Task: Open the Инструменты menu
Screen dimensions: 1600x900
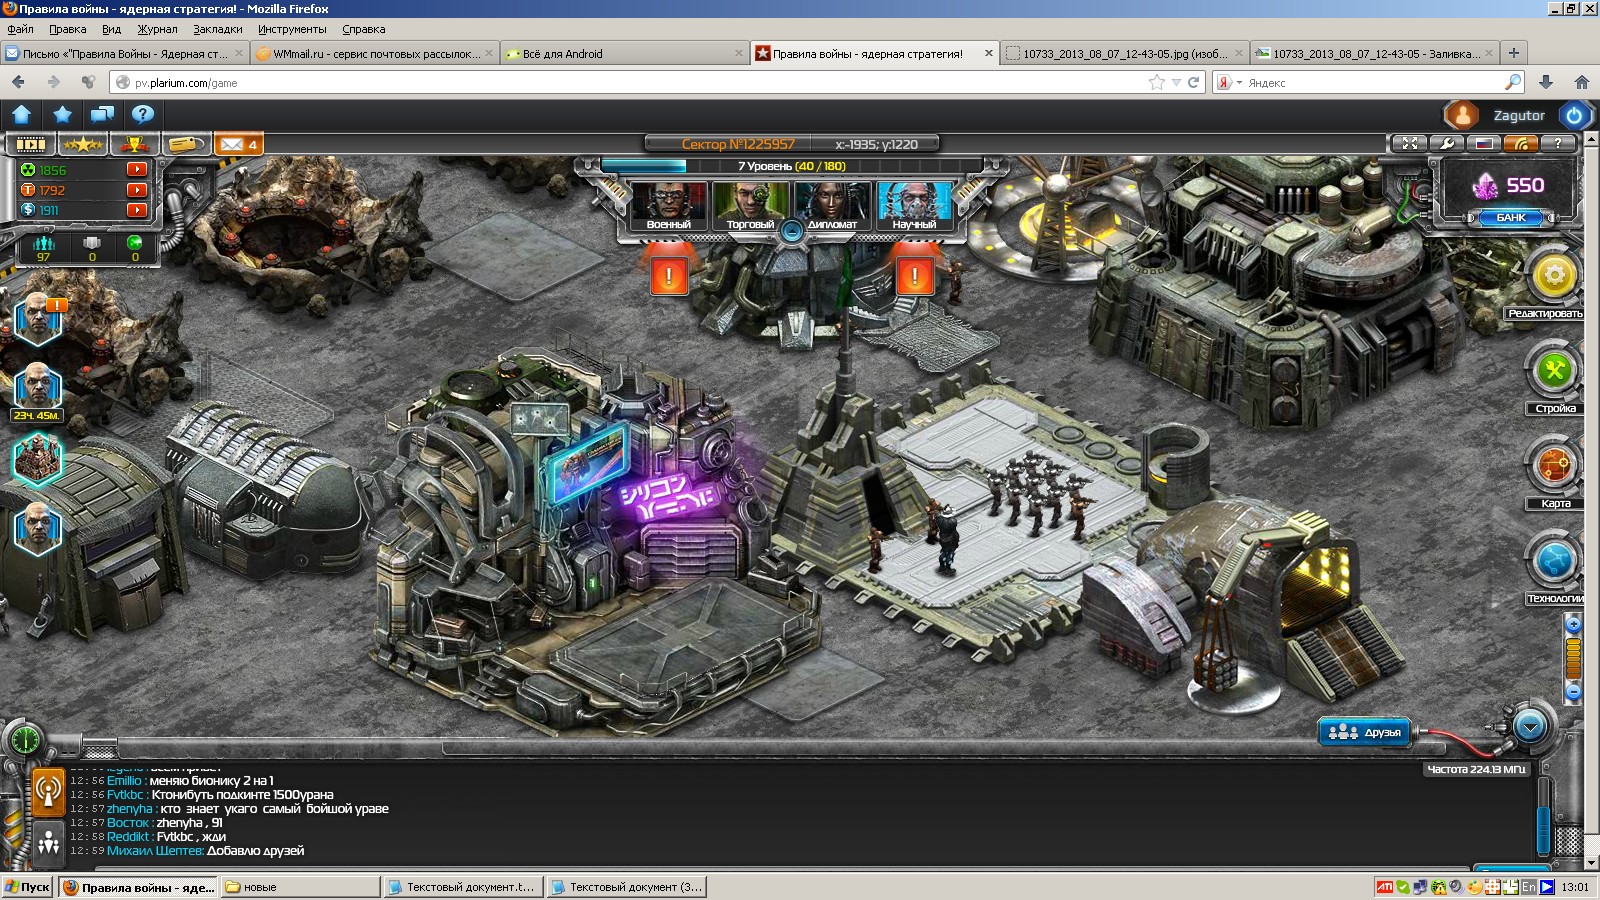Action: tap(292, 29)
